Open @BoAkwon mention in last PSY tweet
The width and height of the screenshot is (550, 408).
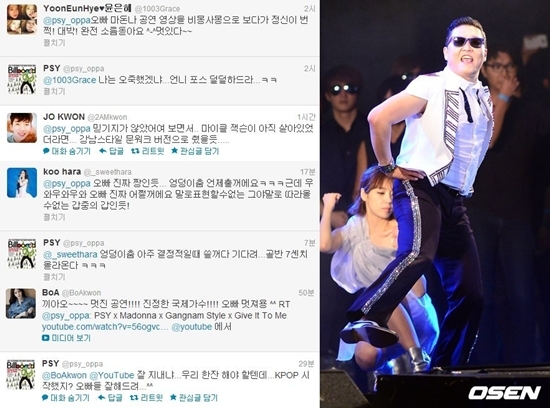[64, 375]
